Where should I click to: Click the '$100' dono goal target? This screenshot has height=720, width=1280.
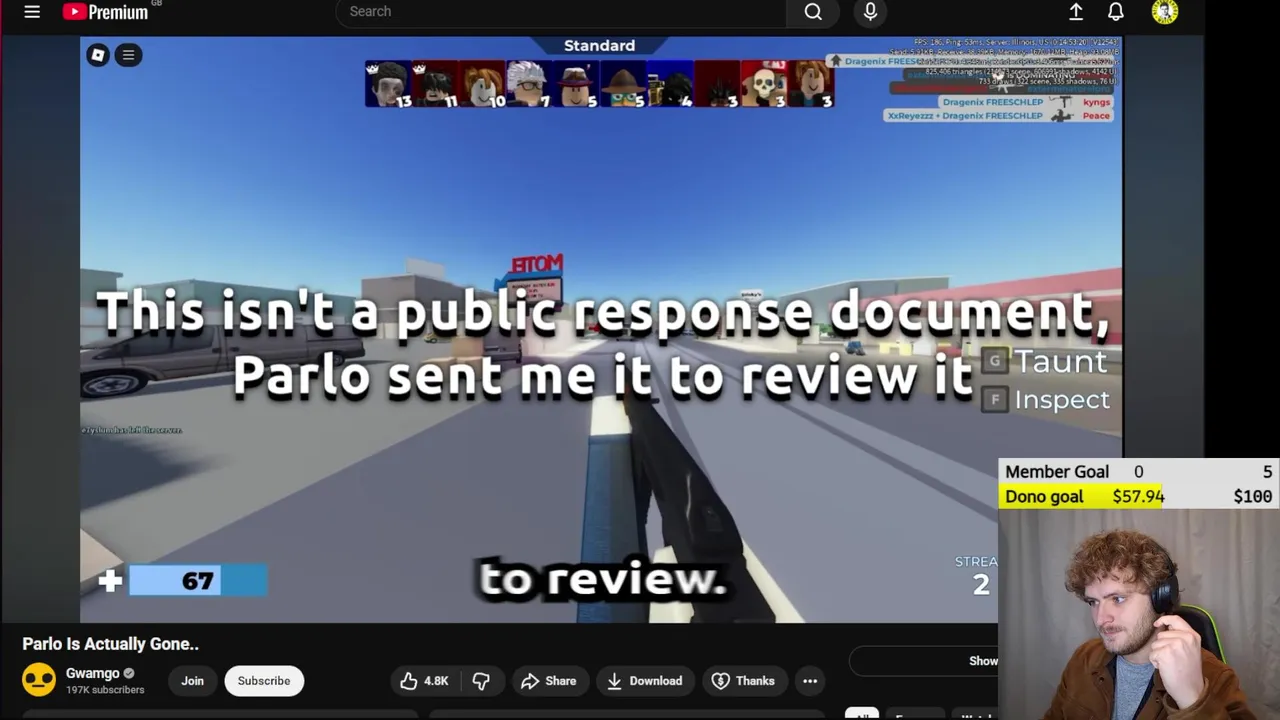tap(1252, 496)
